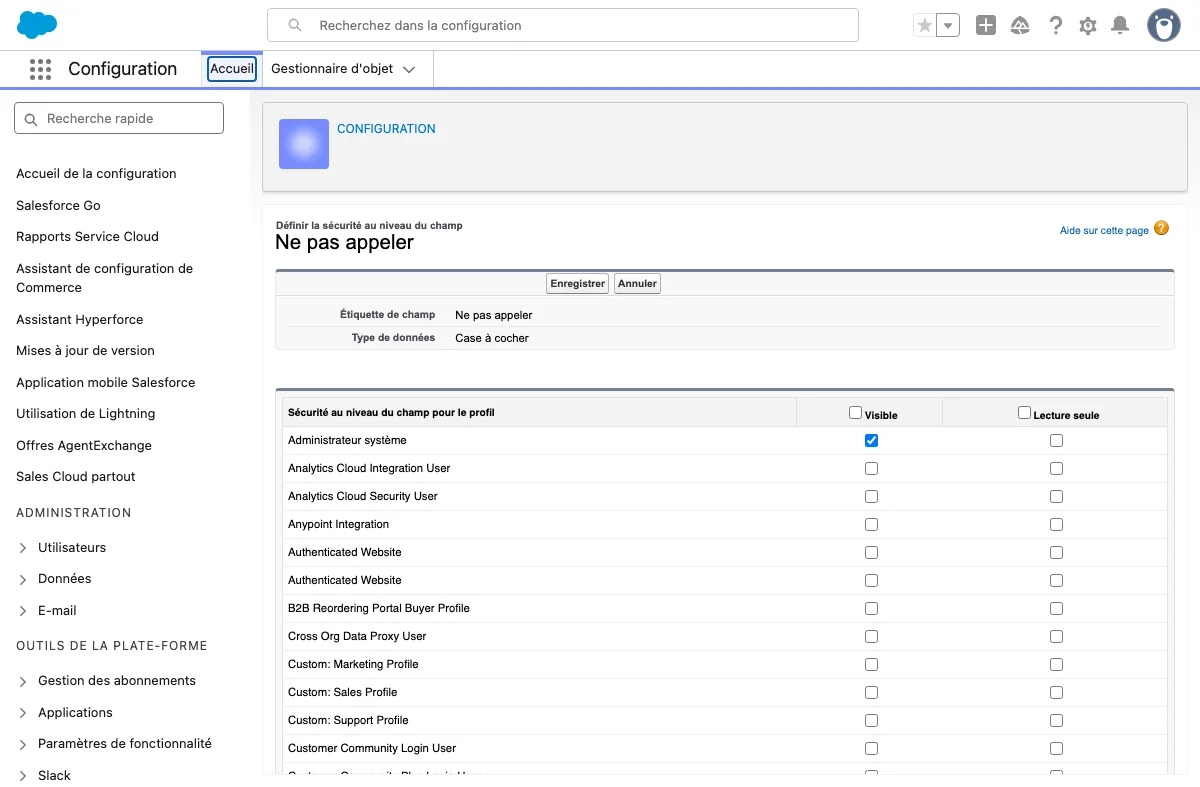Focus the Recherche rapide field
Image resolution: width=1200 pixels, height=787 pixels.
pos(119,118)
